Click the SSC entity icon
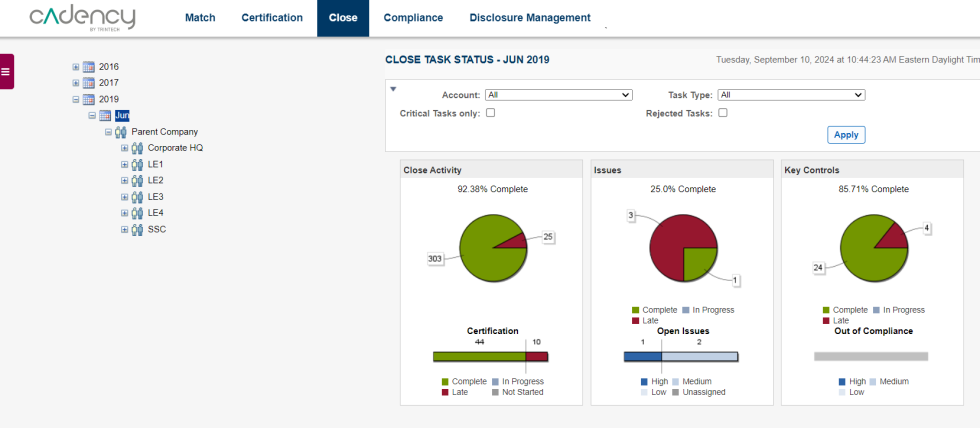 137,230
